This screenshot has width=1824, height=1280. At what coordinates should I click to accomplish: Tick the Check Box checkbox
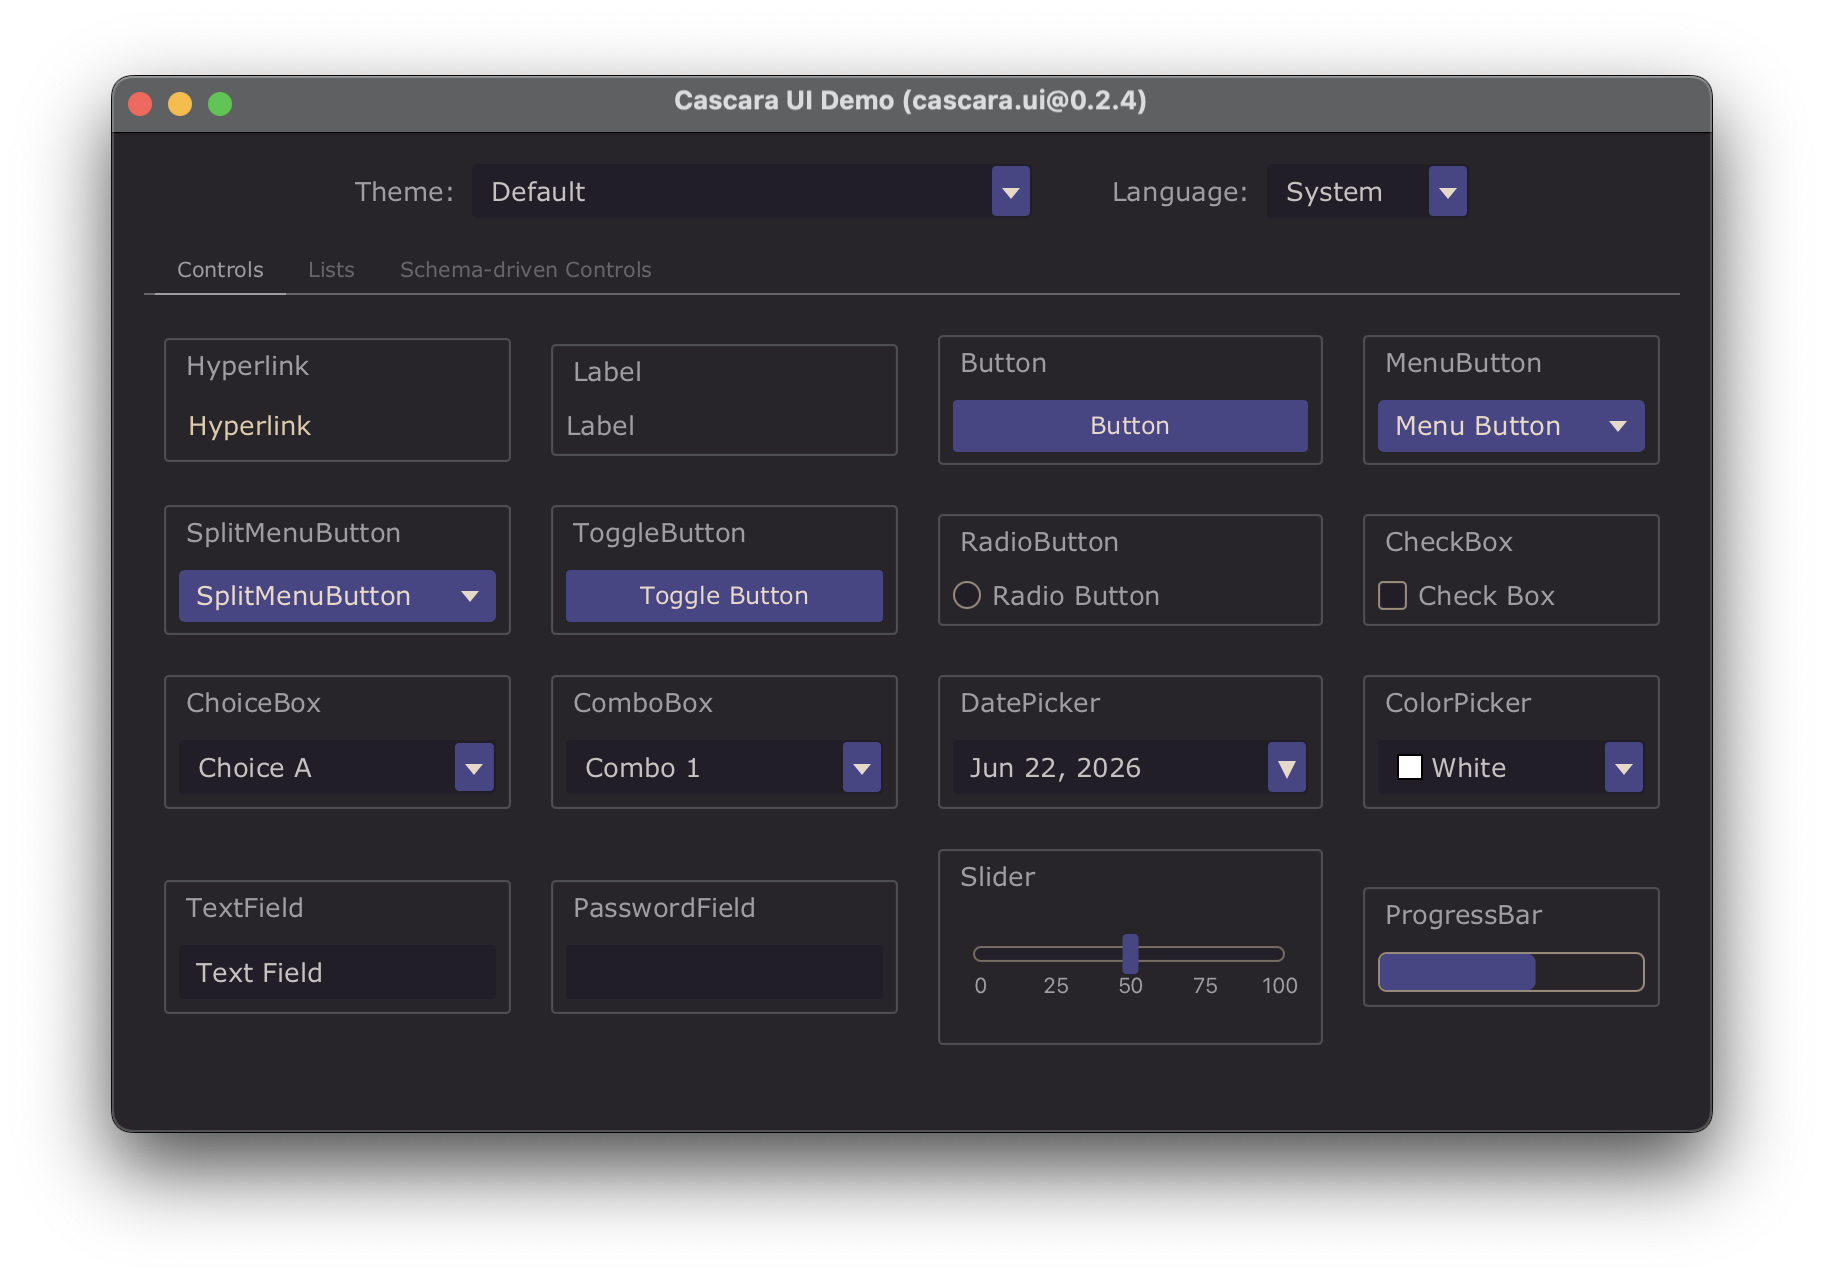pos(1392,596)
